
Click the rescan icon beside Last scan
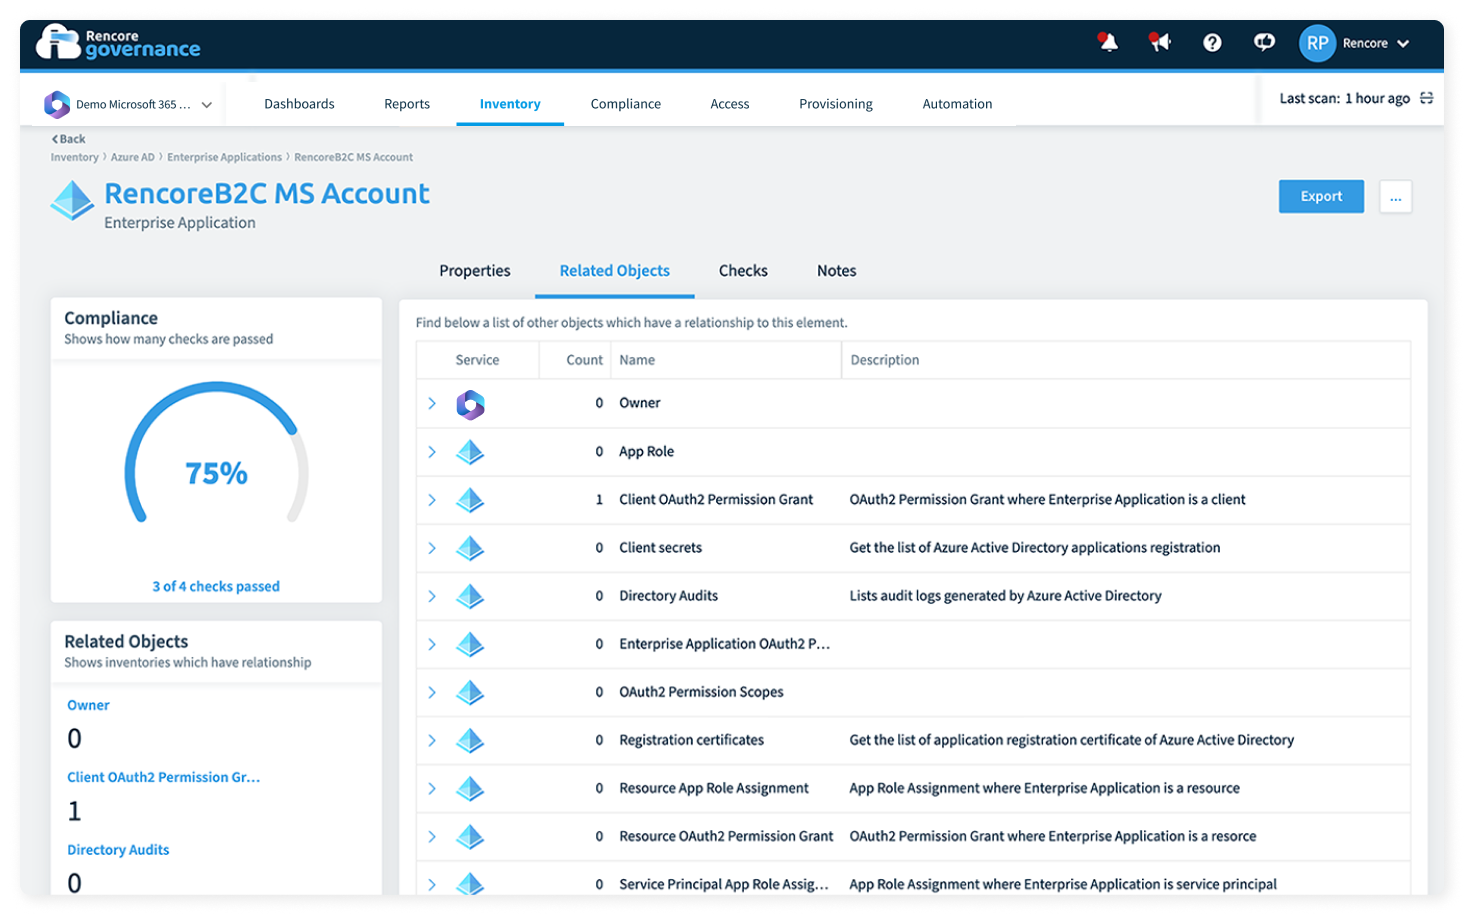(1427, 98)
